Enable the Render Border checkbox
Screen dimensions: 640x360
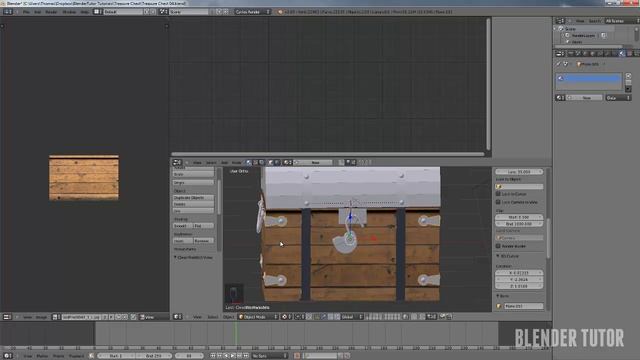498,246
